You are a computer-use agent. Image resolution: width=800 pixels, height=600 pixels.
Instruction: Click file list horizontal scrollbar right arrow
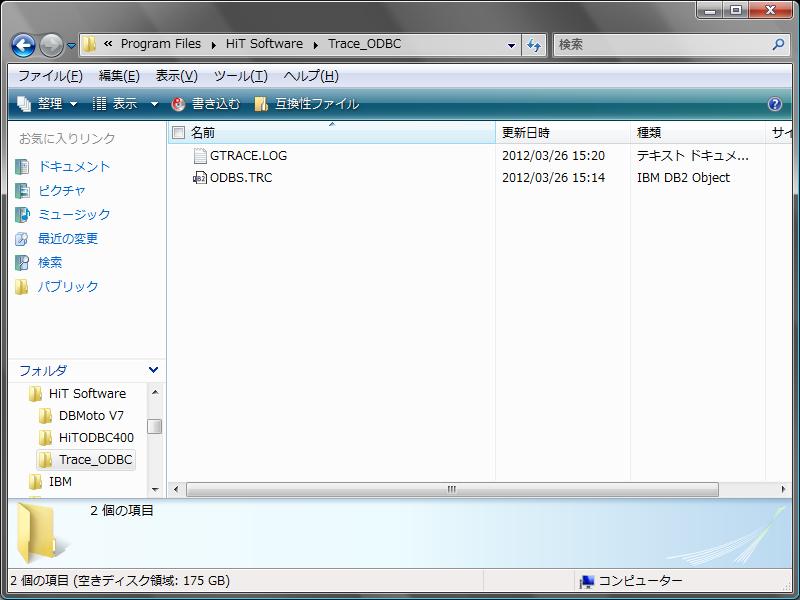click(x=783, y=489)
